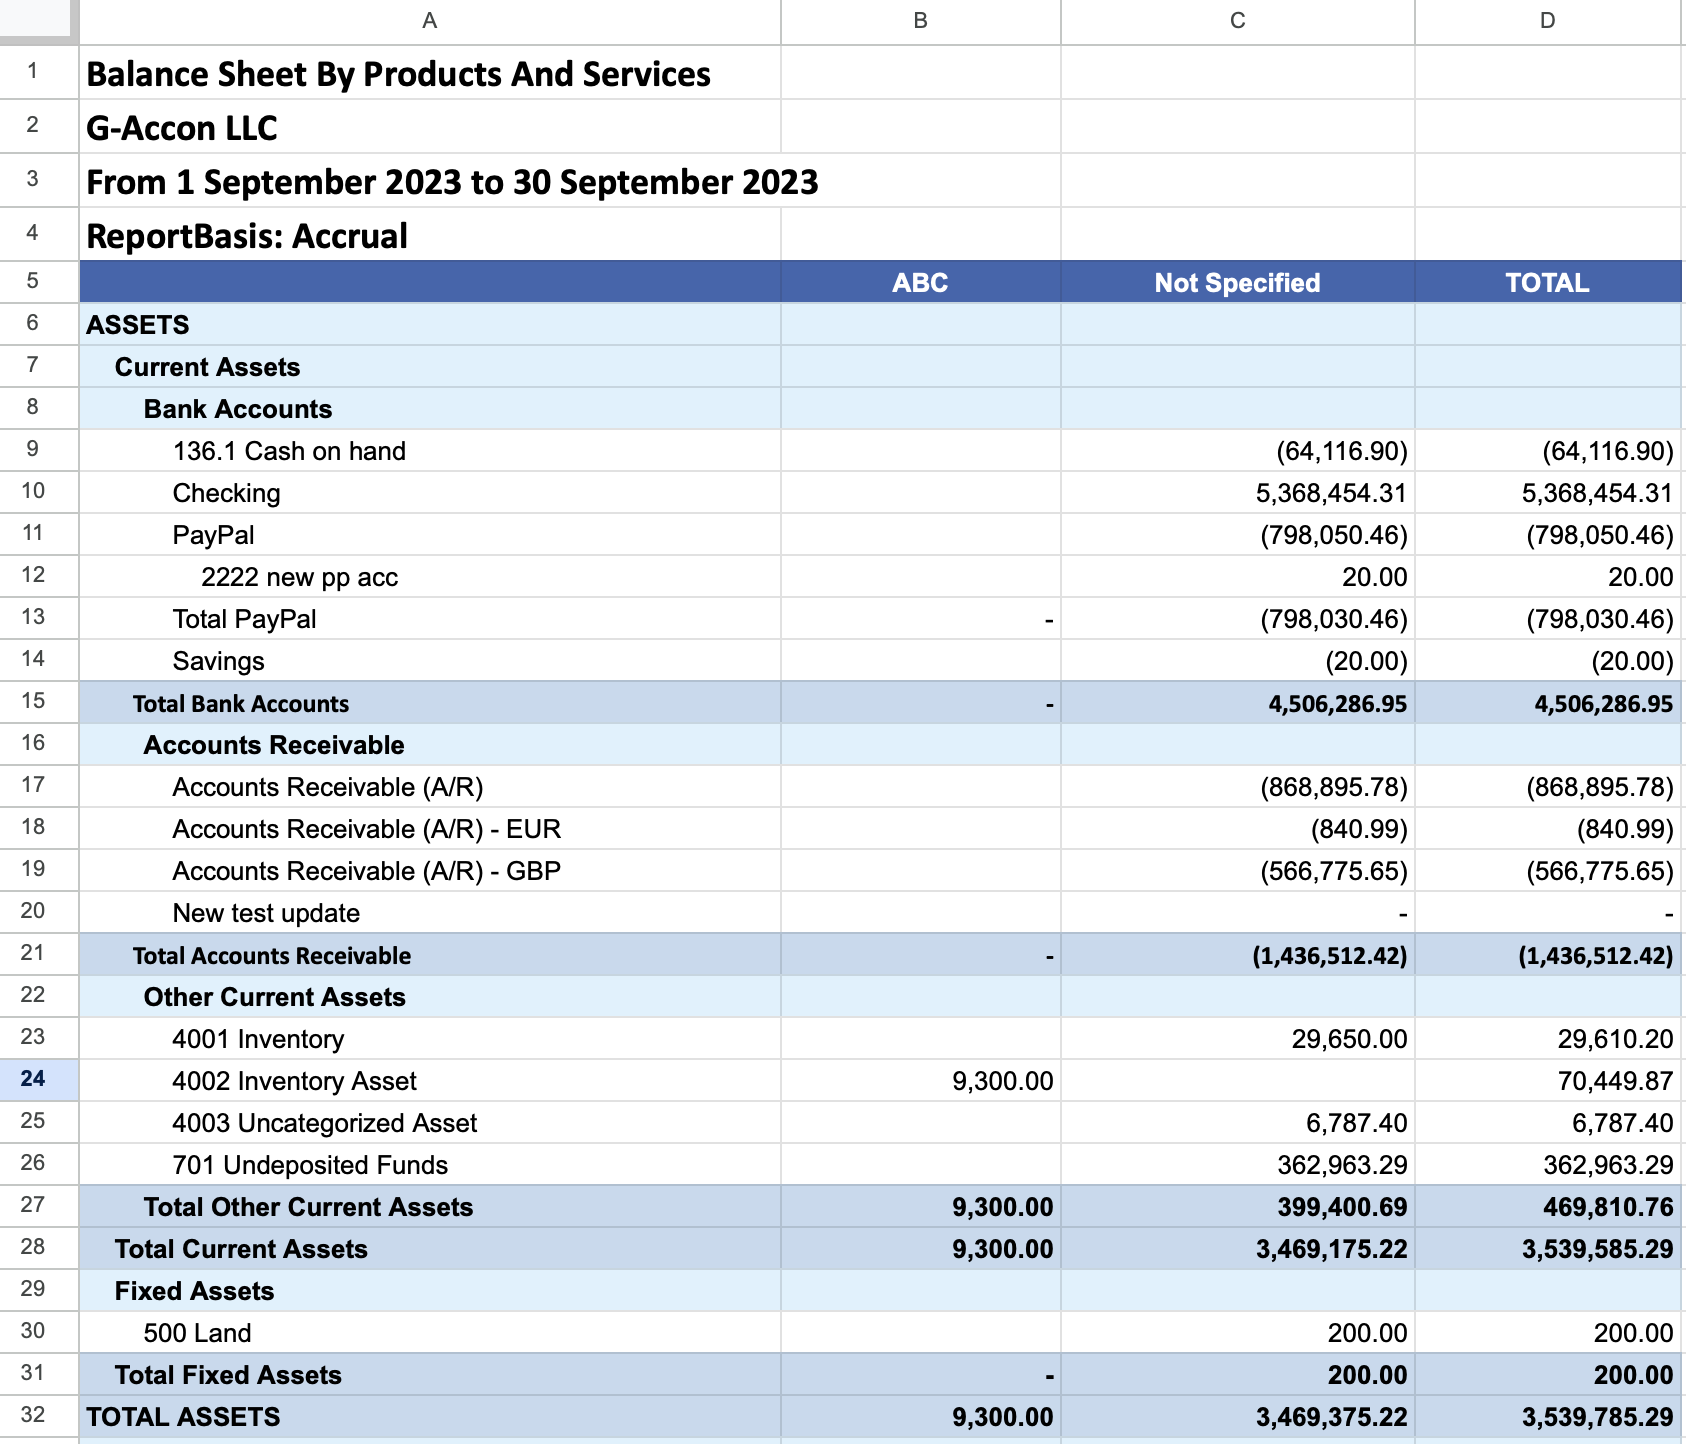
Task: Select the 'Total Fixed Assets' label cell
Action: [x=430, y=1374]
